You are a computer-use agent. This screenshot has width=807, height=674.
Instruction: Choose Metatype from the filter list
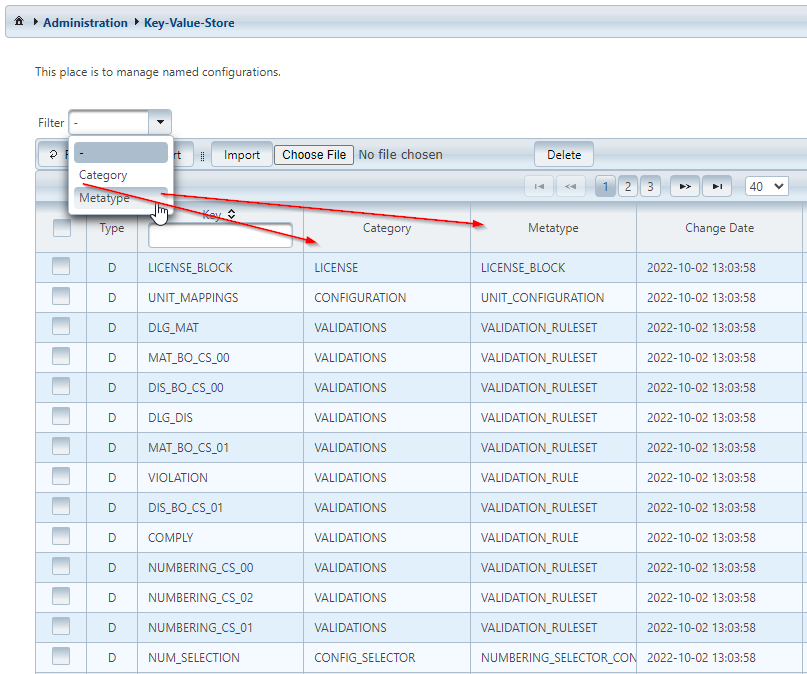pyautogui.click(x=105, y=198)
